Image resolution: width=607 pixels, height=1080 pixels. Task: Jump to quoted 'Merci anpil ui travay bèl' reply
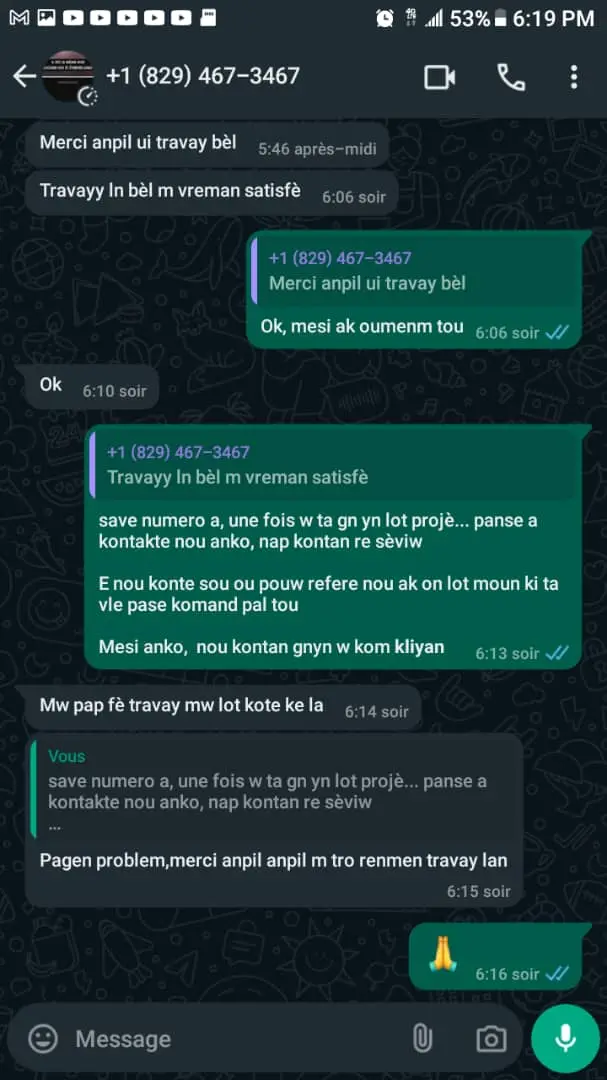click(415, 271)
